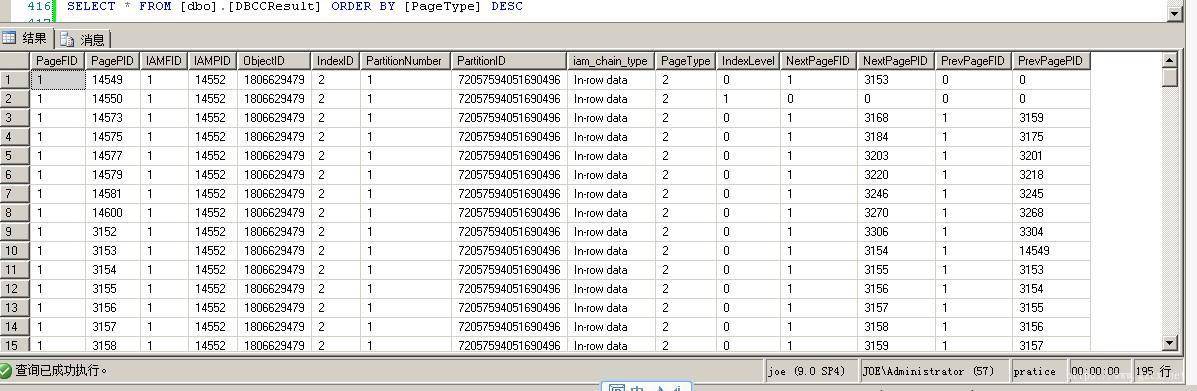The width and height of the screenshot is (1197, 391).
Task: Select the PrevPagePID column header
Action: (1051, 61)
